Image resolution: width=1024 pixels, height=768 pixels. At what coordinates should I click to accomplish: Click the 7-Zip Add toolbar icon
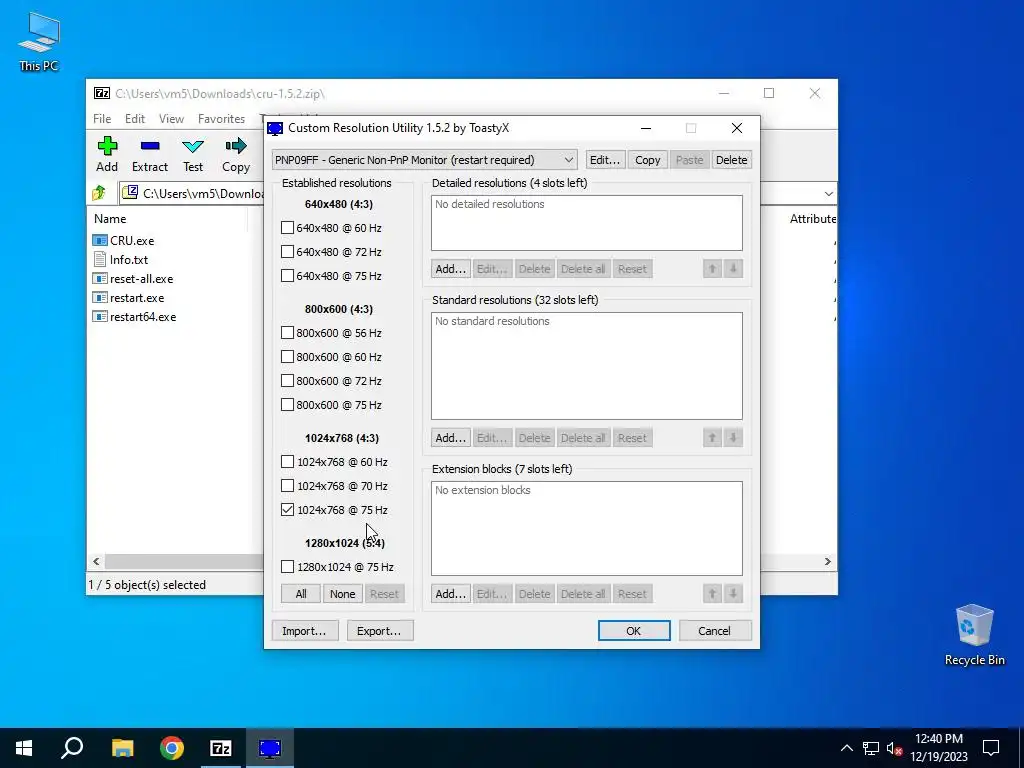tap(107, 146)
